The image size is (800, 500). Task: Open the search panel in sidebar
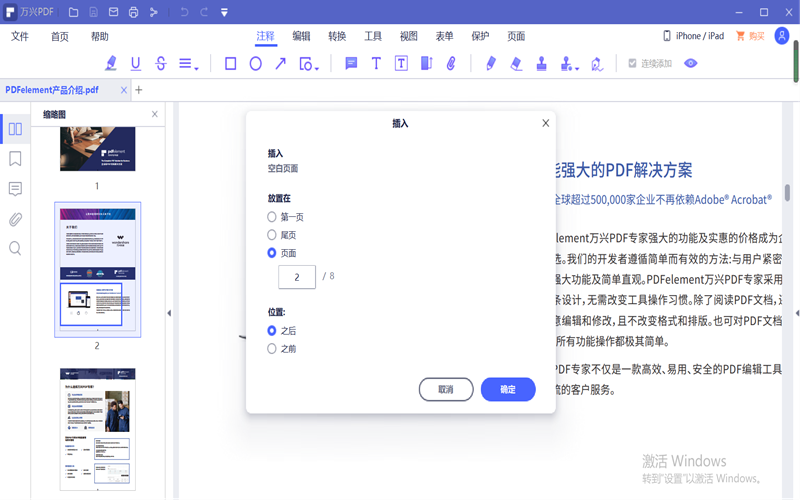15,248
